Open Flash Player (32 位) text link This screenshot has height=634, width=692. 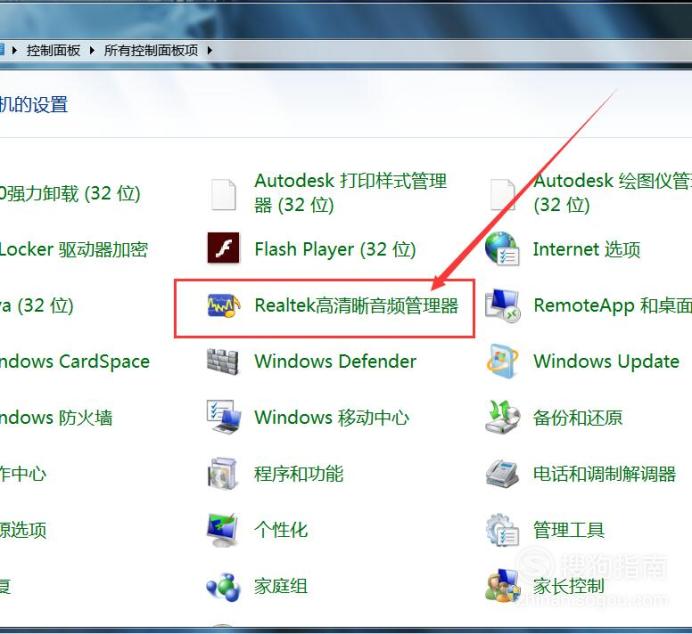[335, 249]
